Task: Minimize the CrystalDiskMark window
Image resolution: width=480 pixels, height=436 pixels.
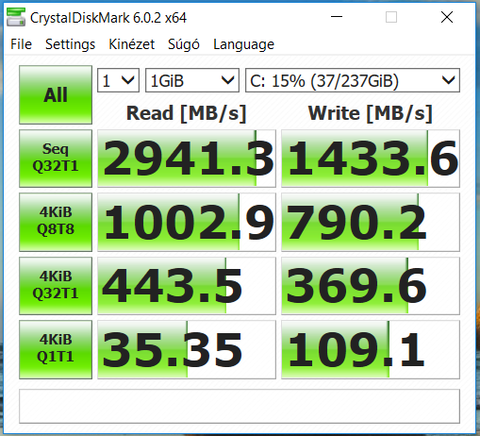Action: (337, 17)
